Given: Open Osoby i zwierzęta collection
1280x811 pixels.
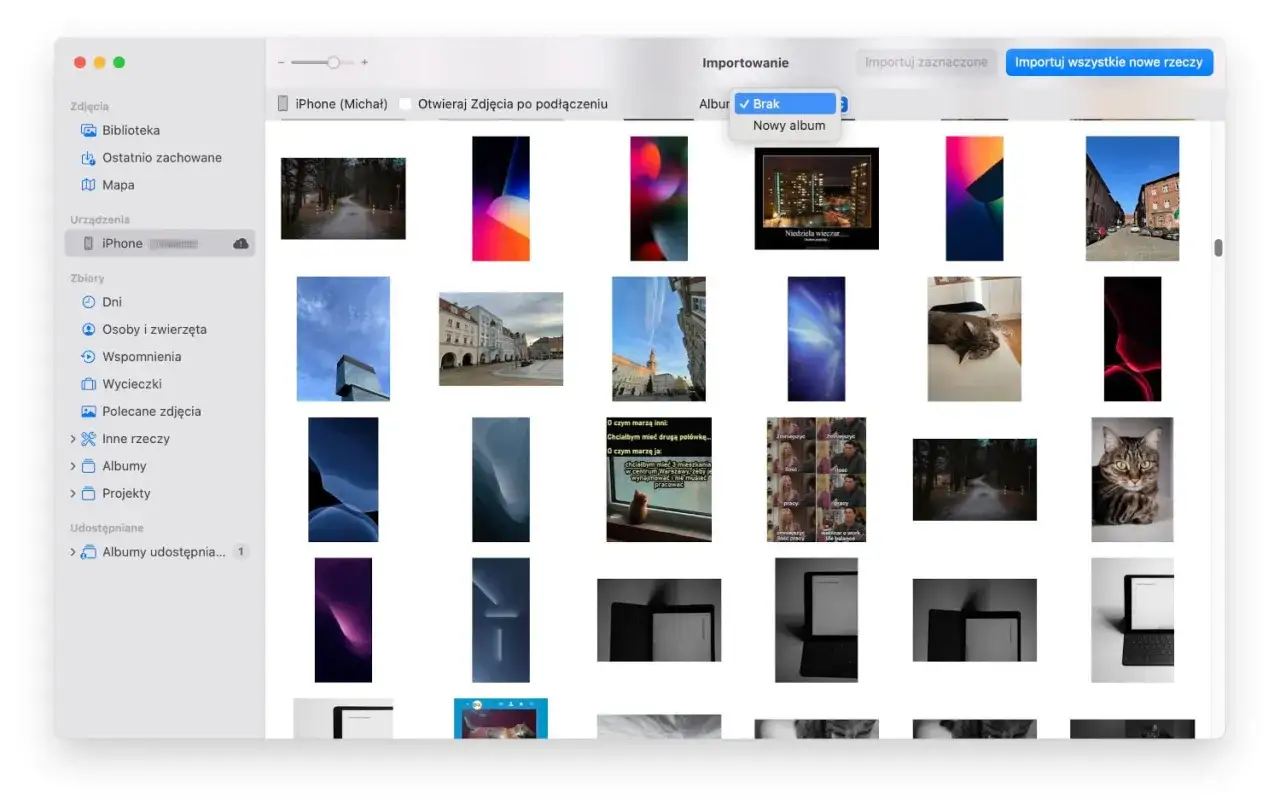Looking at the screenshot, I should click(x=154, y=329).
